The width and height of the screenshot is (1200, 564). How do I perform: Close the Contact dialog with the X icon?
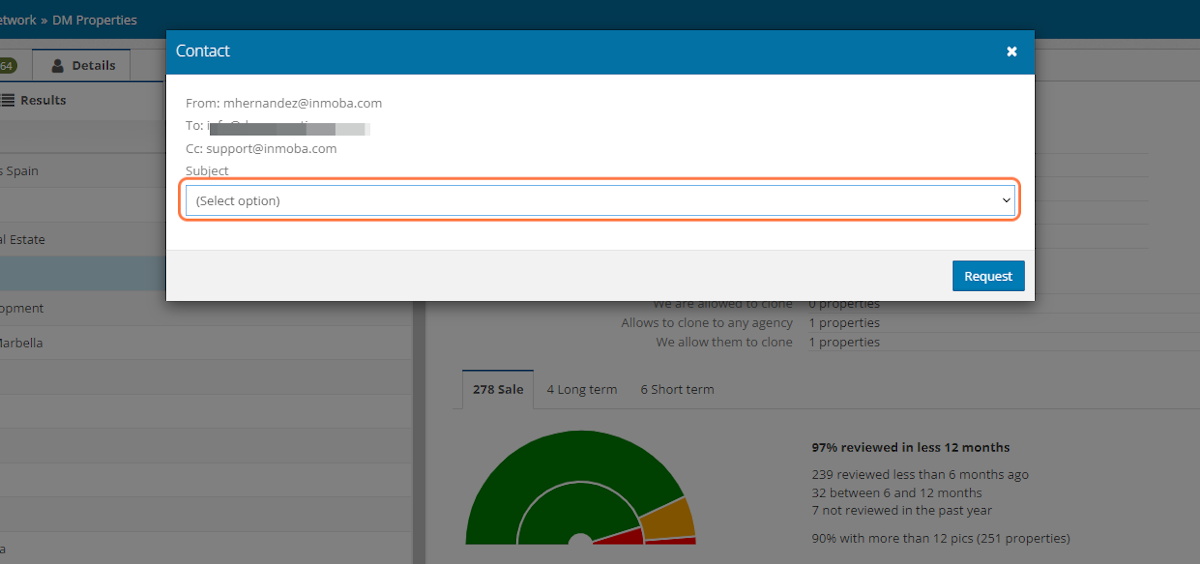click(1011, 51)
